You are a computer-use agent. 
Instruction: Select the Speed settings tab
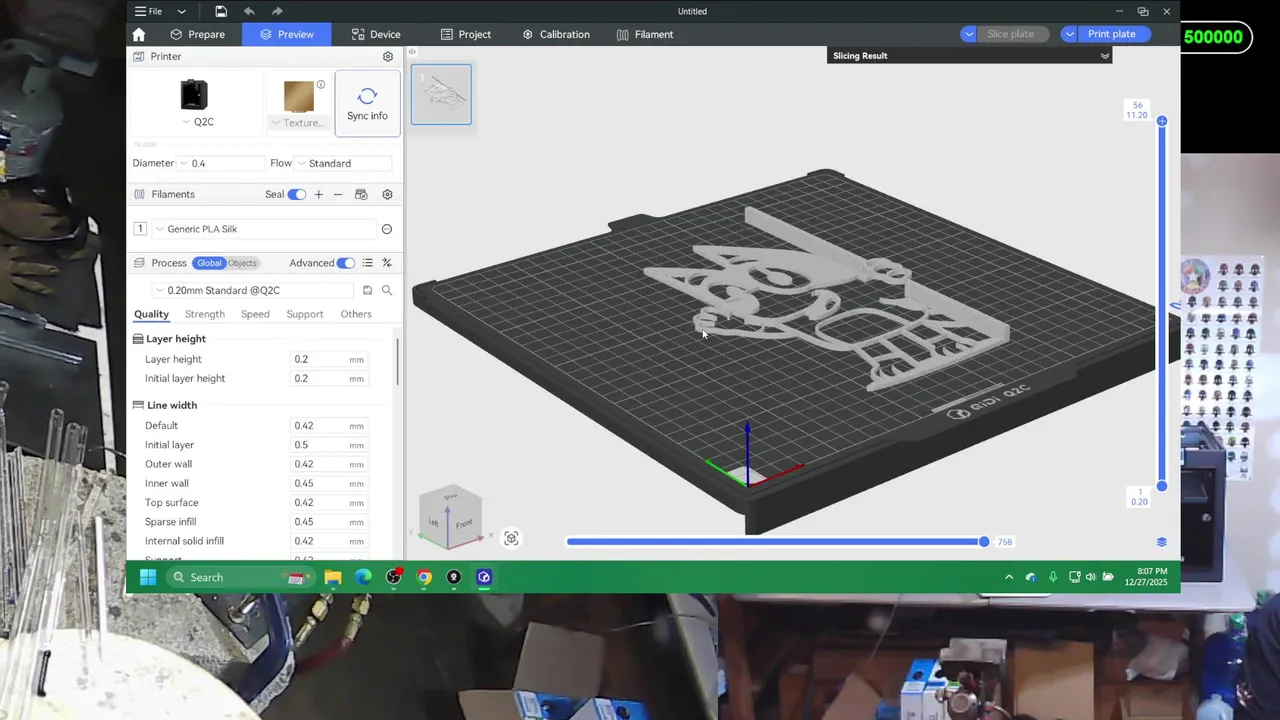pos(255,314)
